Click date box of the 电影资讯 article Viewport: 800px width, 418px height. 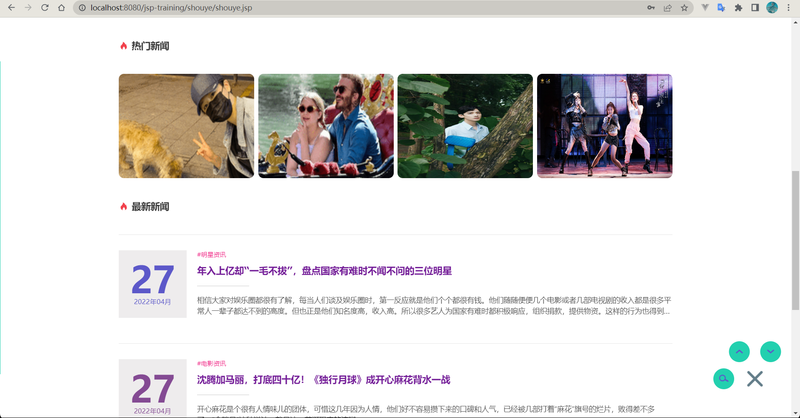coord(153,388)
